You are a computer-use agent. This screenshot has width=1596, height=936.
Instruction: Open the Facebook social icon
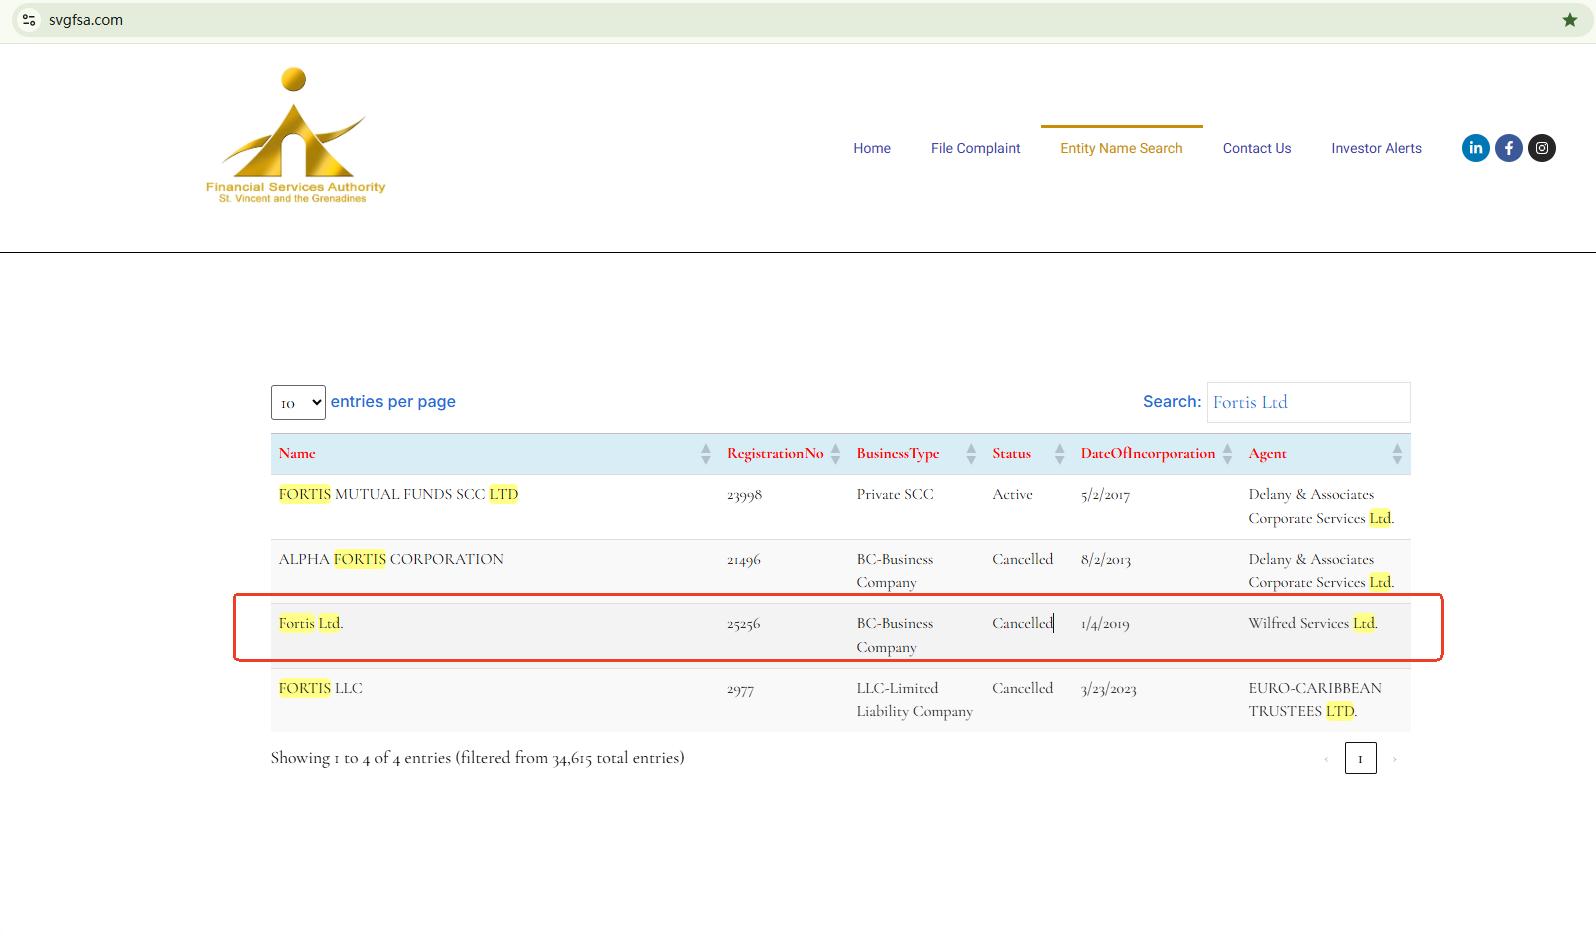point(1508,148)
